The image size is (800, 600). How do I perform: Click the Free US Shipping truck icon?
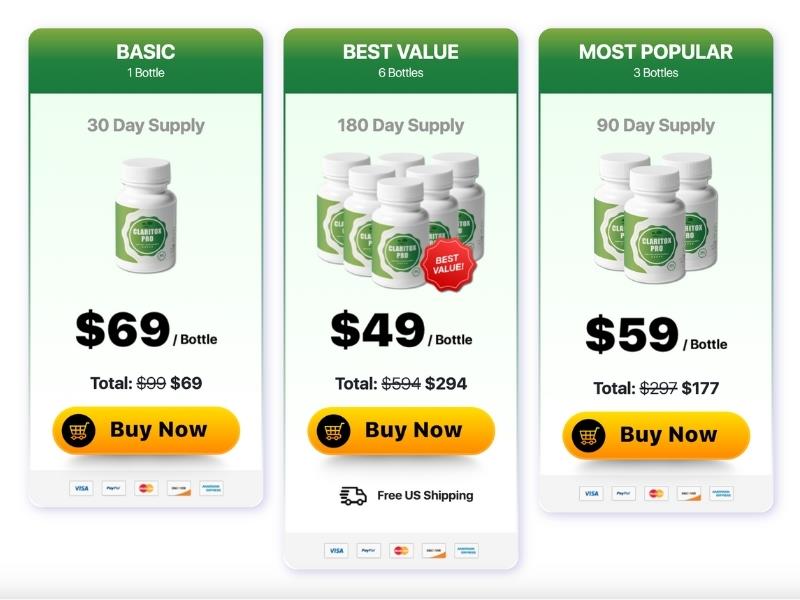coord(353,495)
